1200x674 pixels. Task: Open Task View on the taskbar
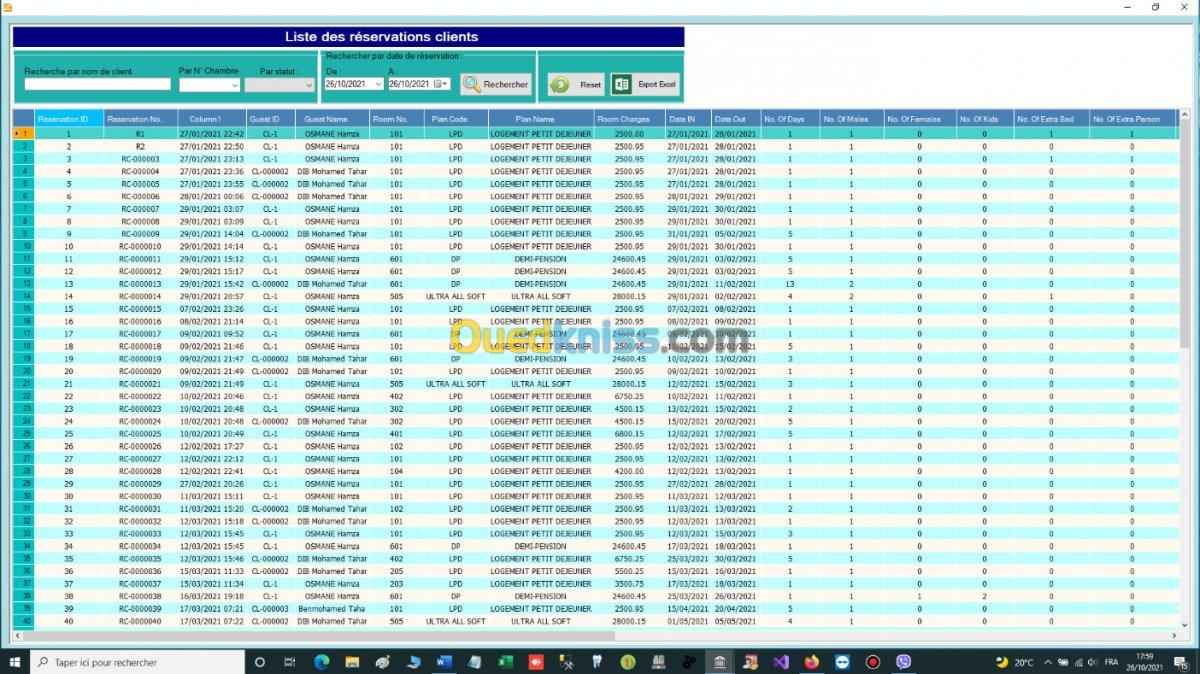click(x=290, y=662)
